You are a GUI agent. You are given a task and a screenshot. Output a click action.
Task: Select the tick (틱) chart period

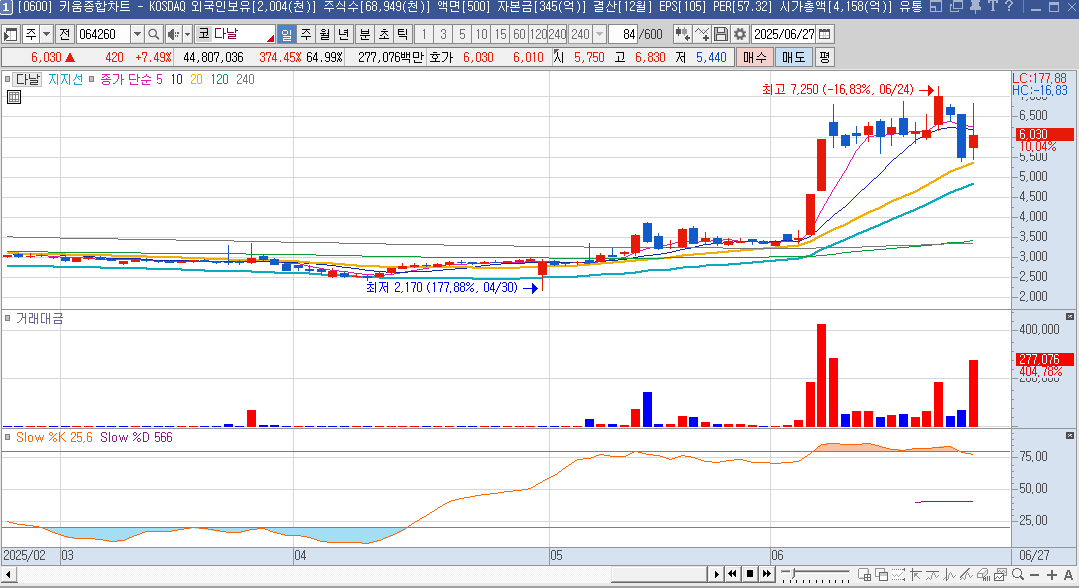pyautogui.click(x=403, y=34)
